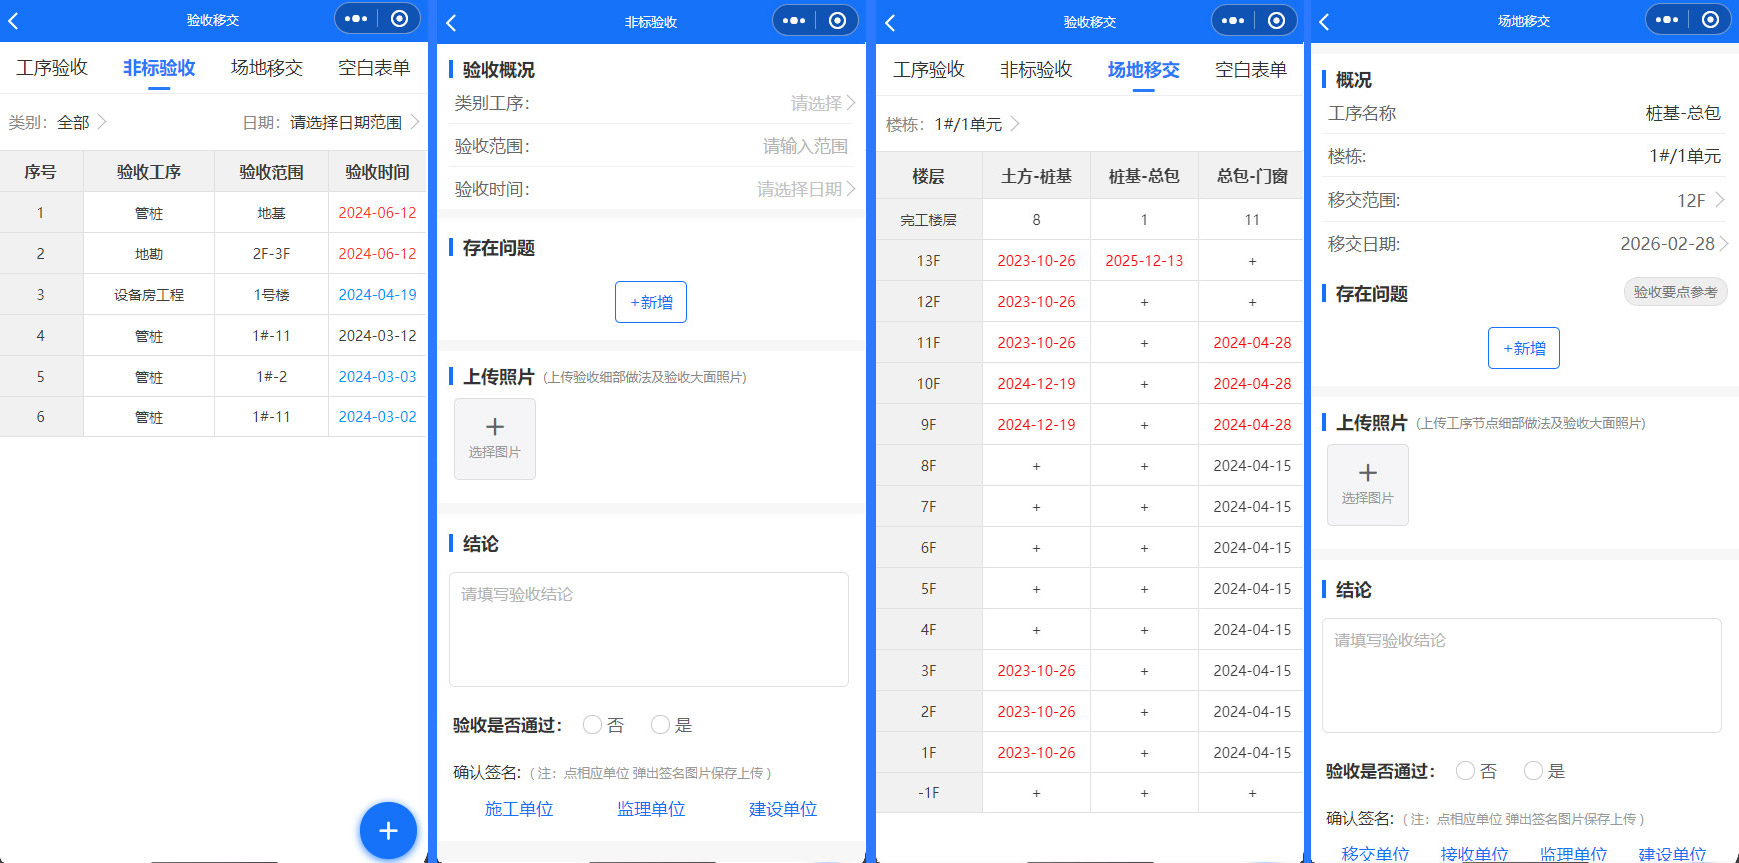Tap the blue floating plus button
Screen dimensions: 1739x863
388,830
